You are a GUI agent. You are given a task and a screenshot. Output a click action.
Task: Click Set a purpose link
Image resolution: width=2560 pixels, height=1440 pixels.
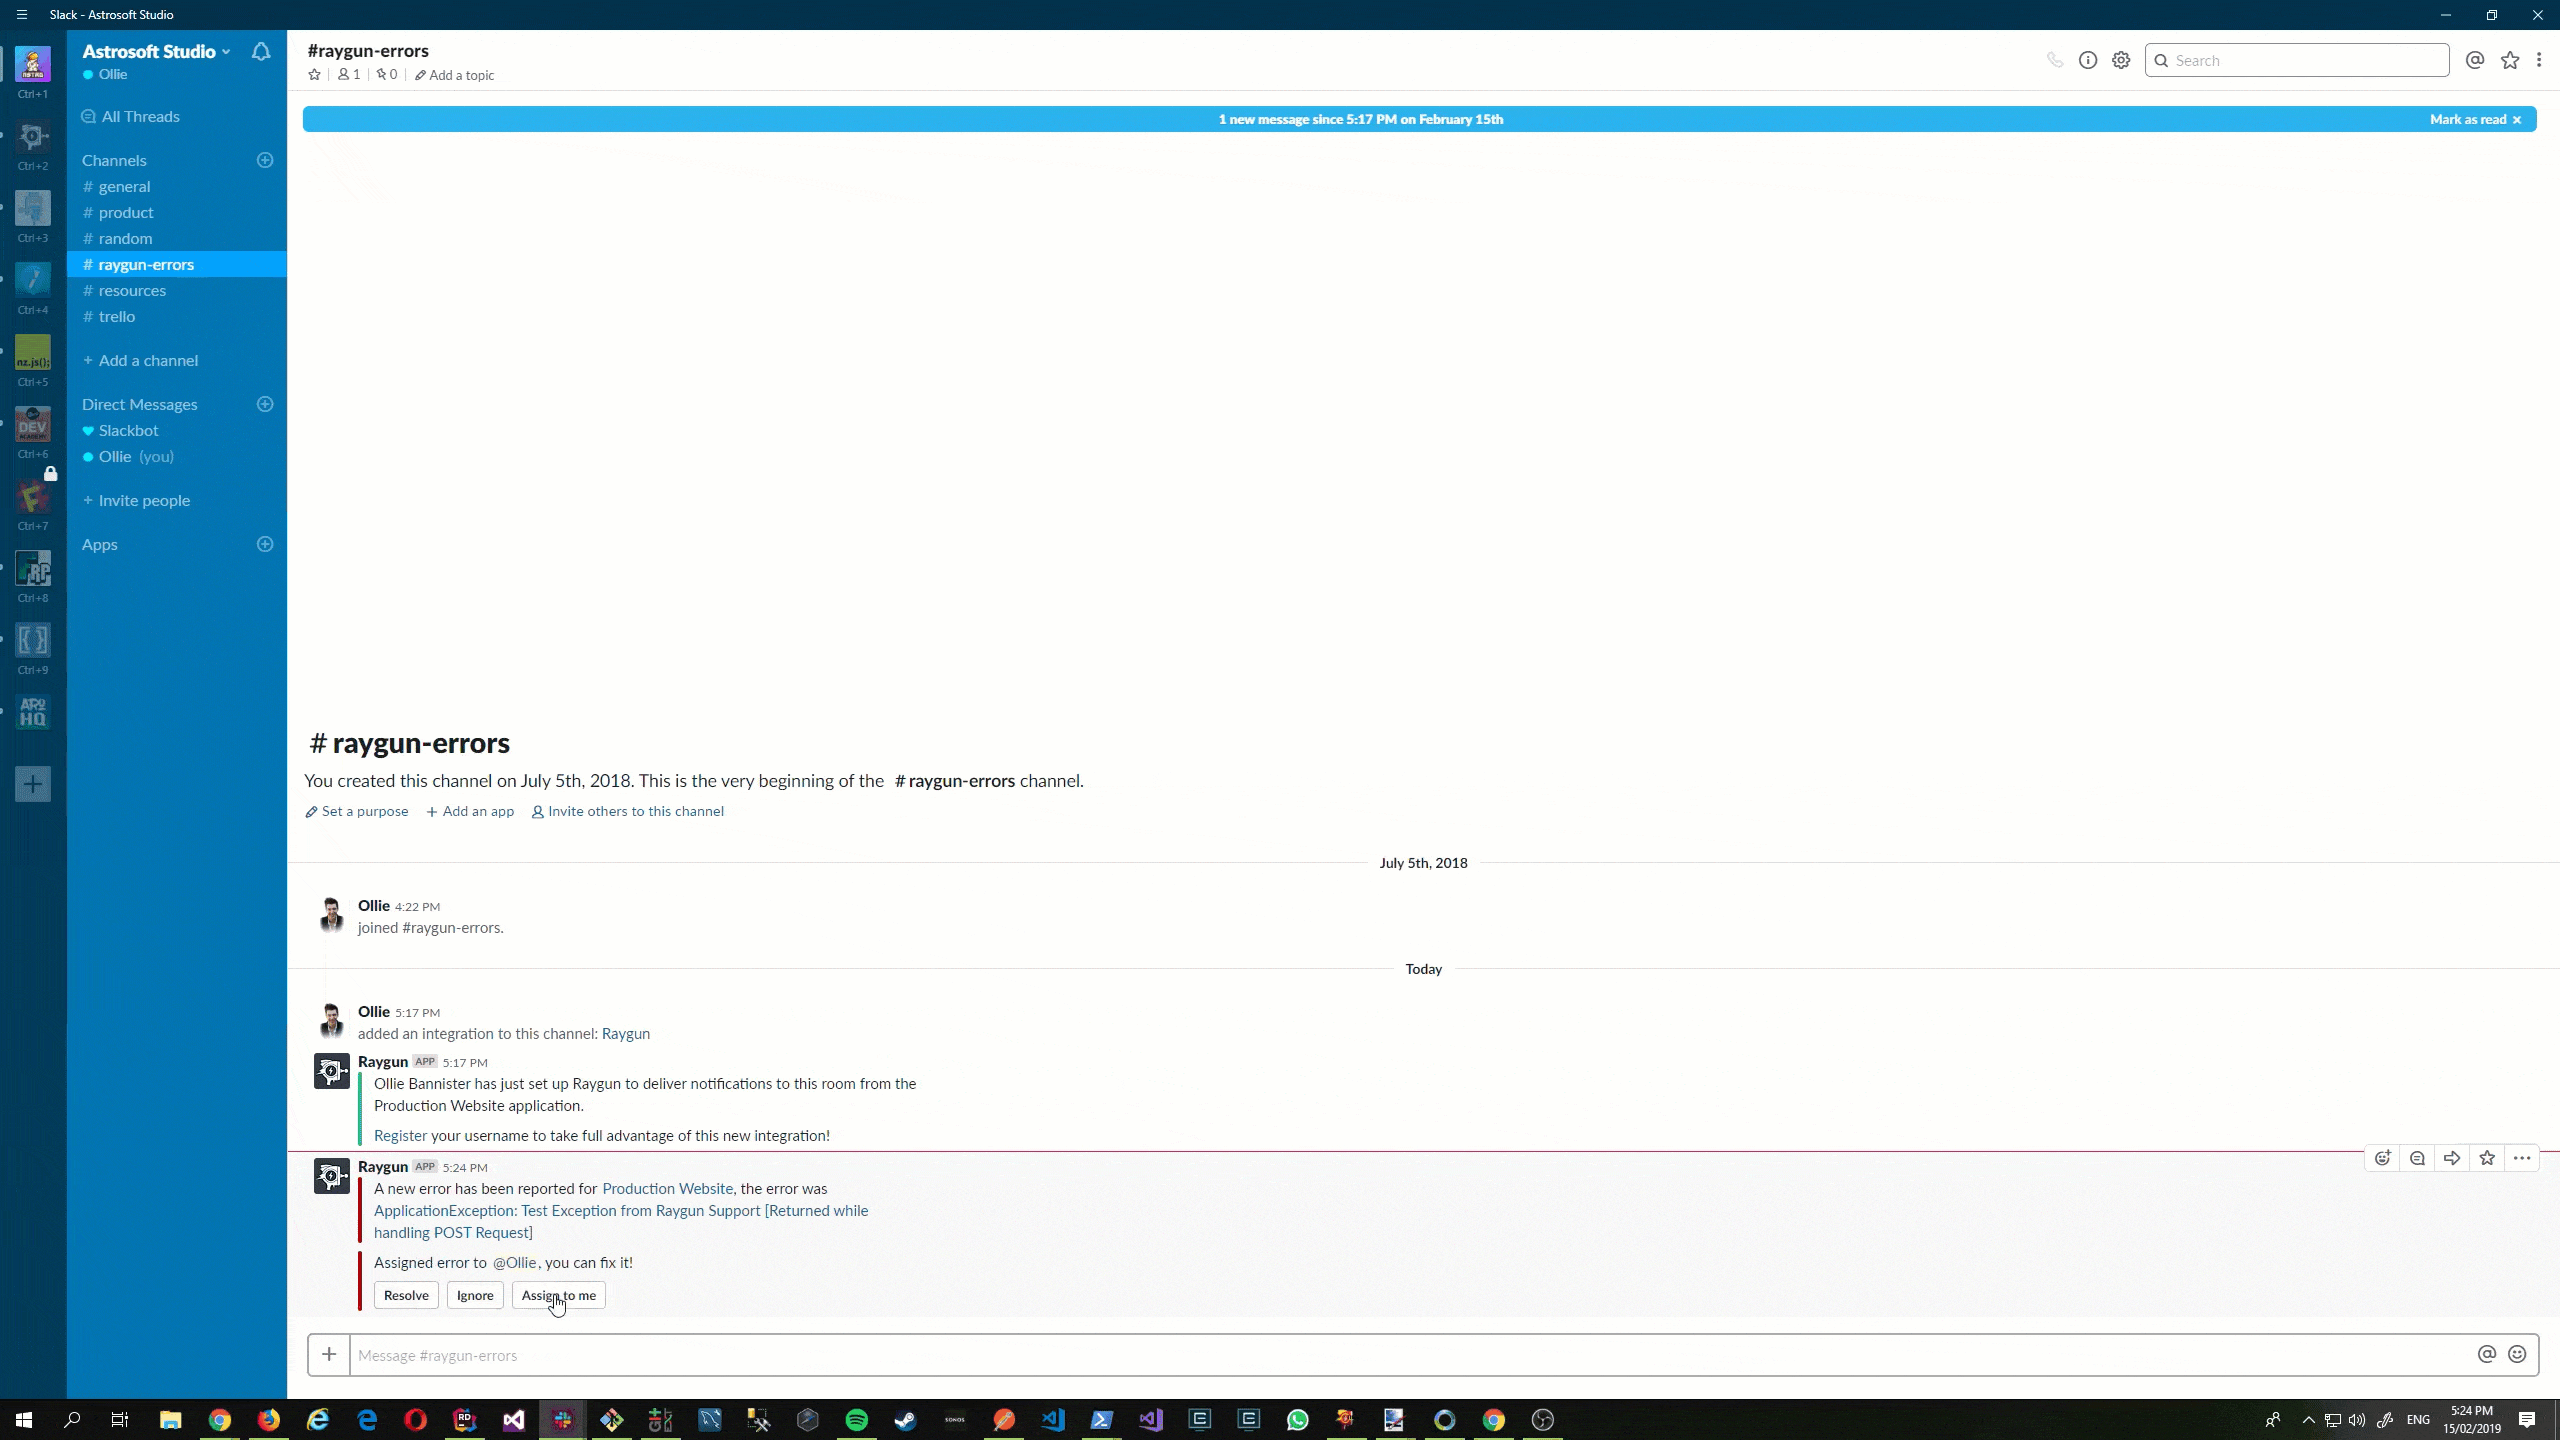357,811
